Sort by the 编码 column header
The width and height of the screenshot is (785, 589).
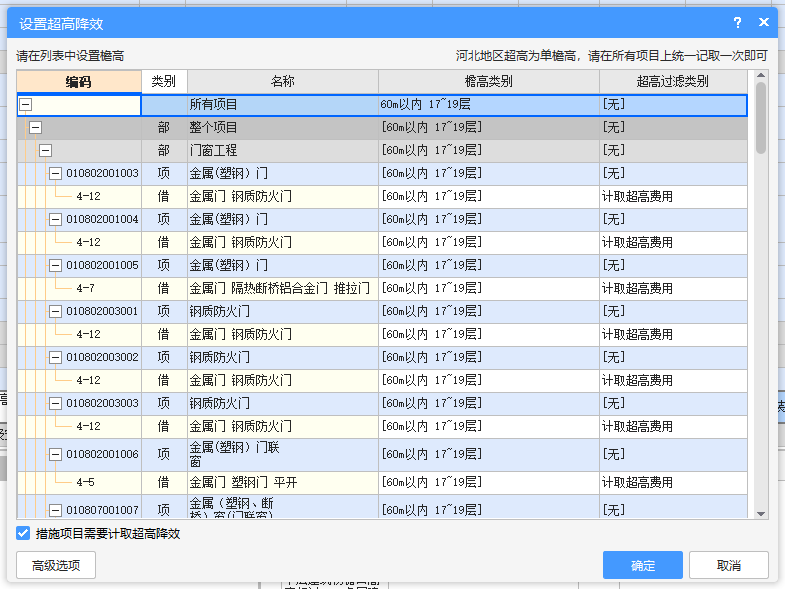tap(79, 82)
